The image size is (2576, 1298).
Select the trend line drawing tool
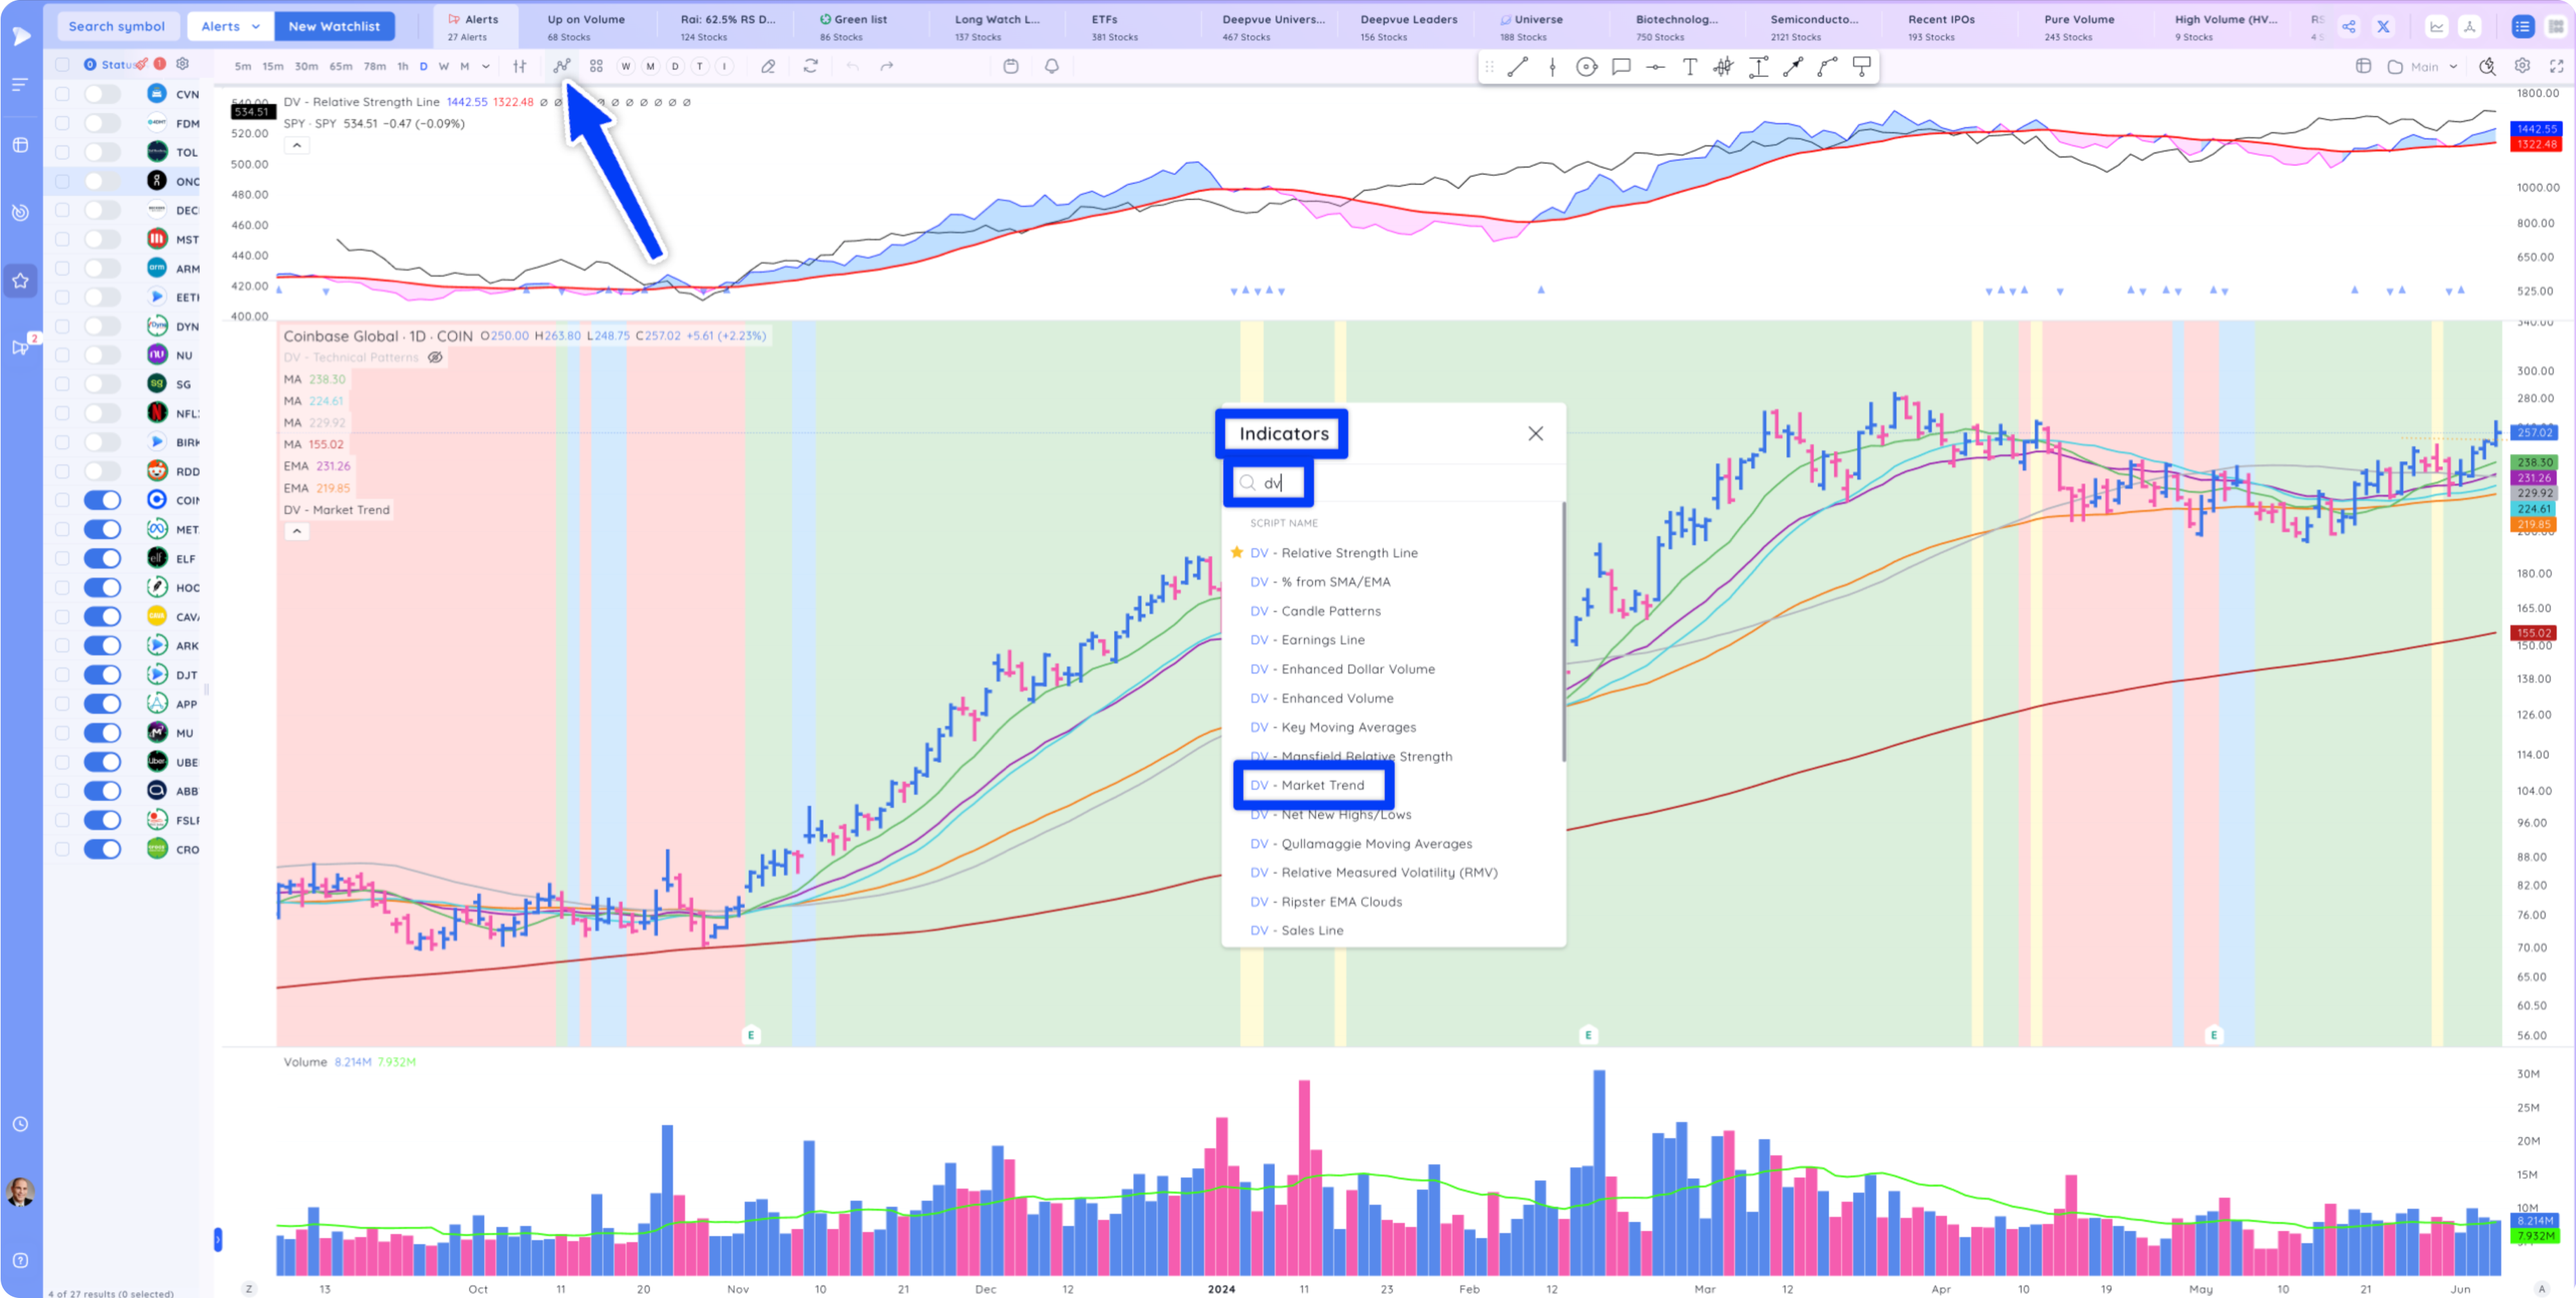click(x=1518, y=67)
